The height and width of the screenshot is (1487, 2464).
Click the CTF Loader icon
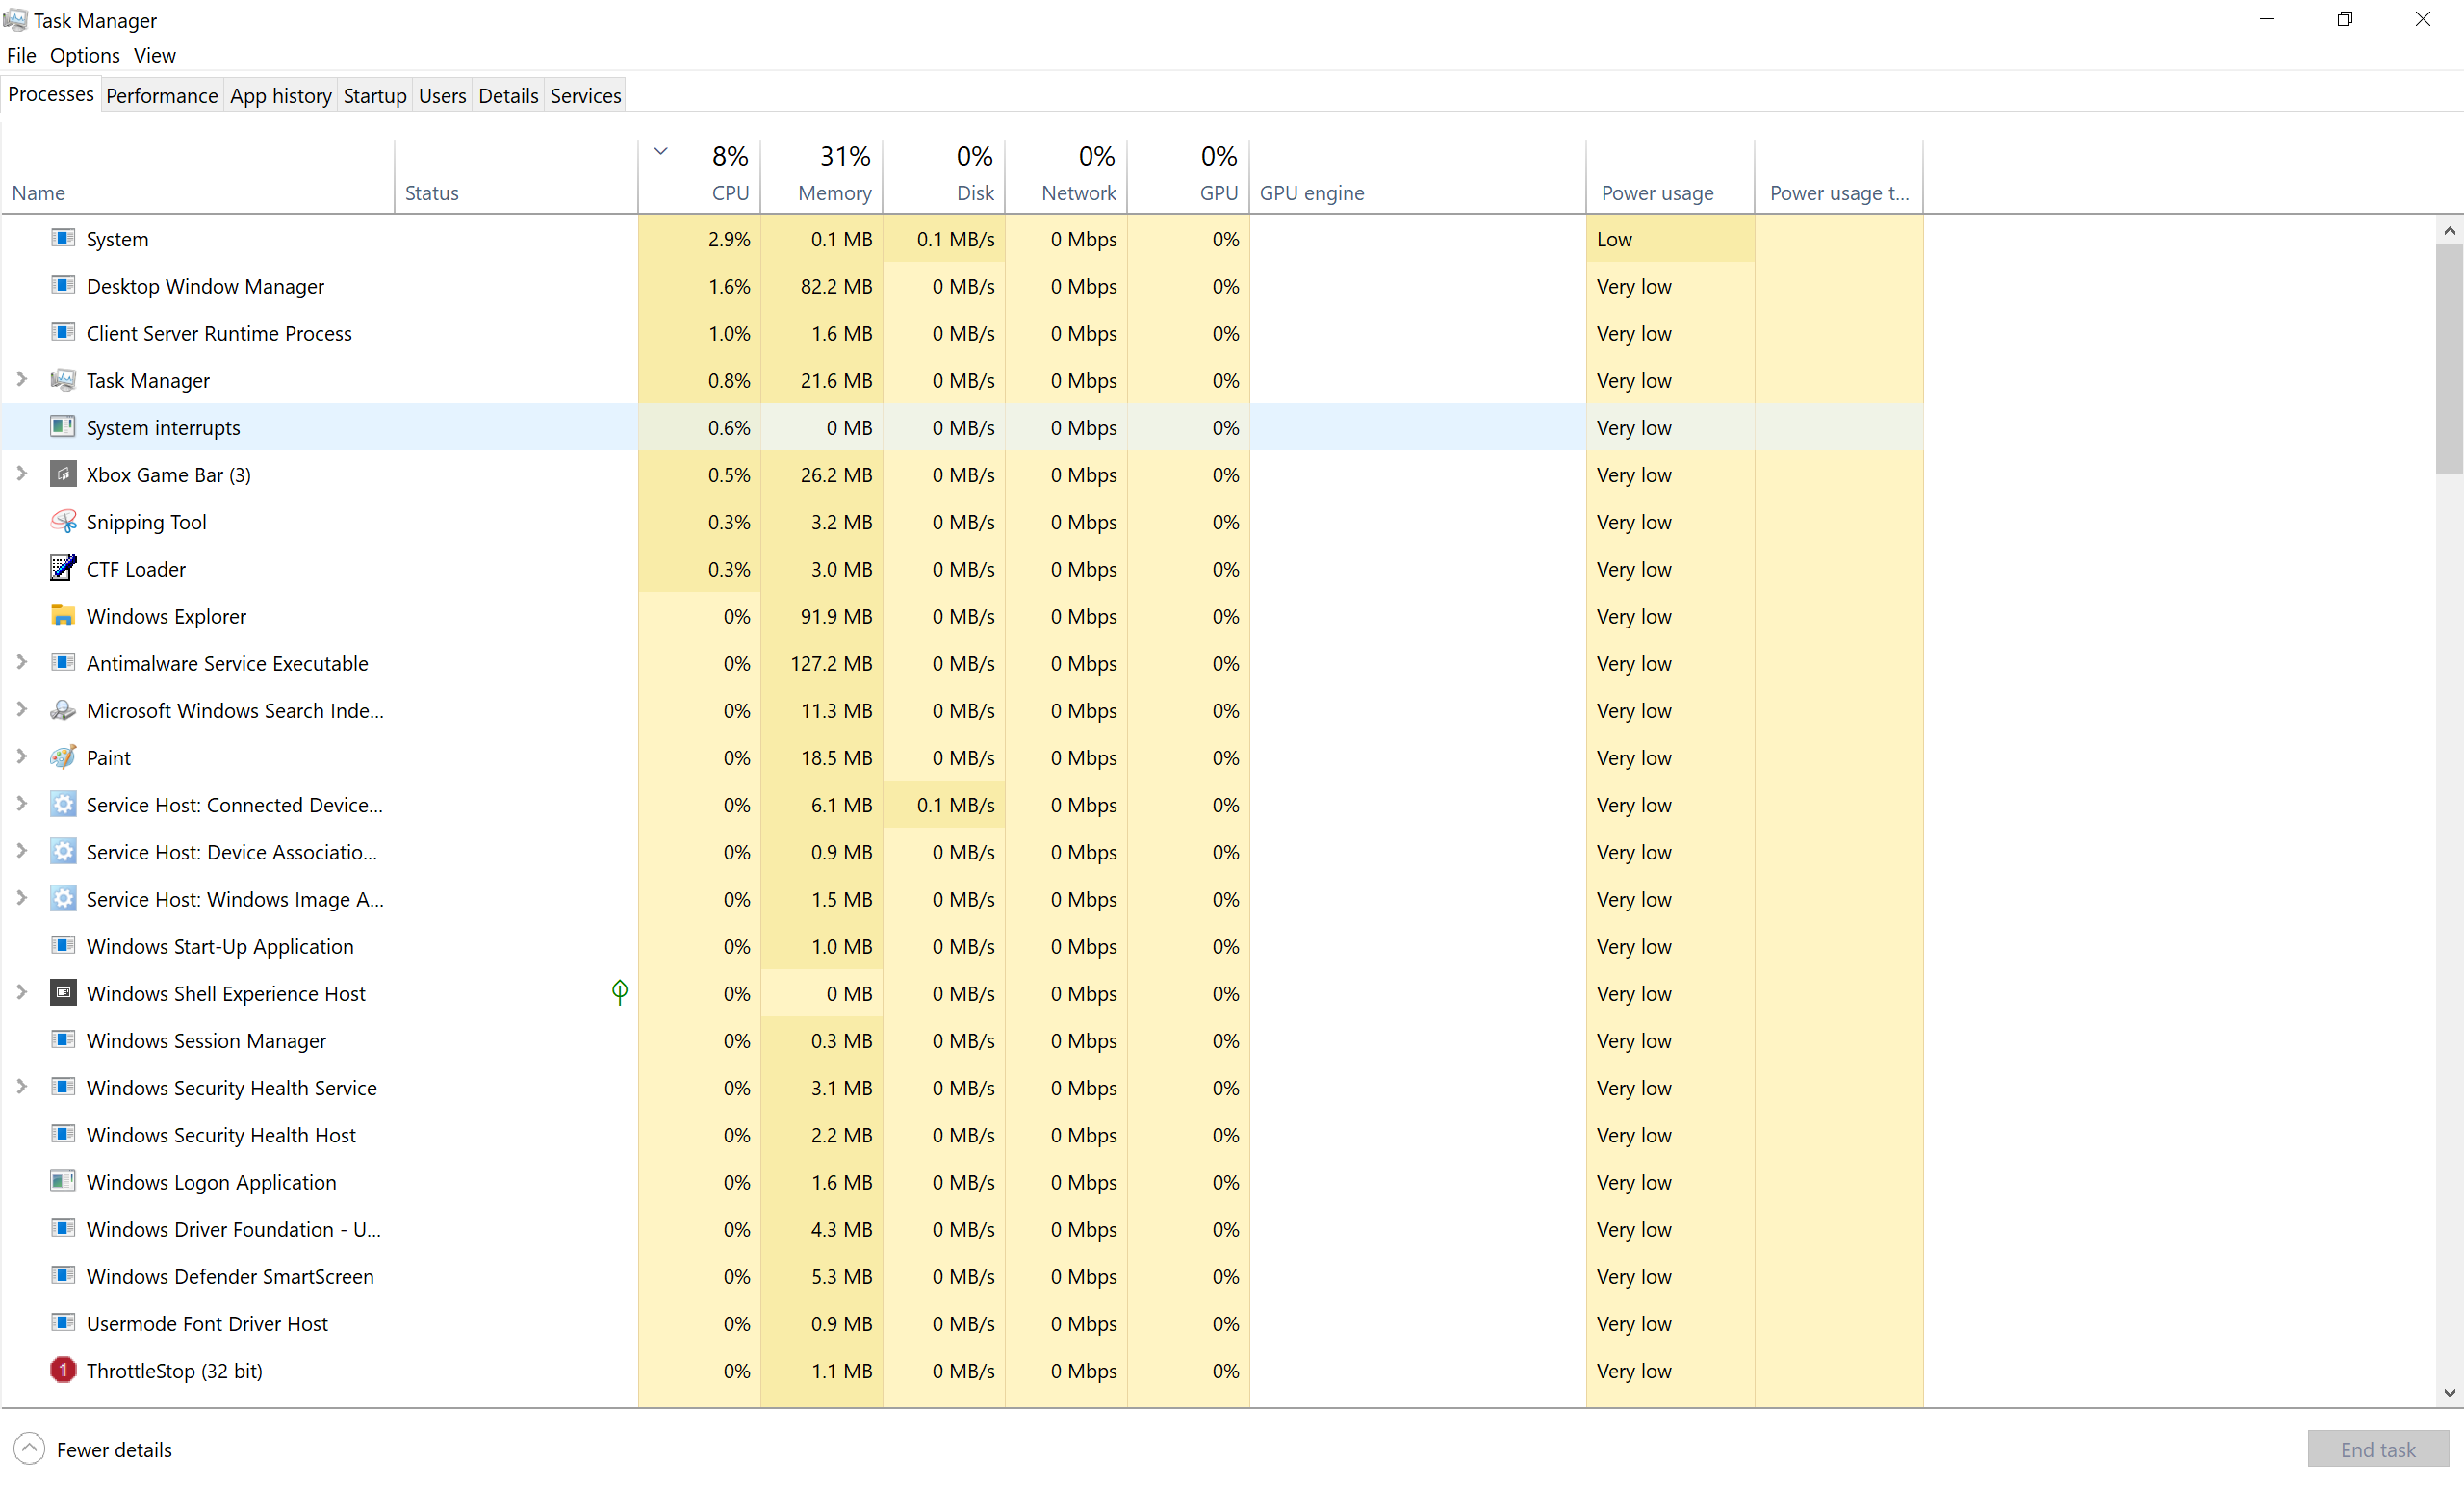(x=63, y=567)
